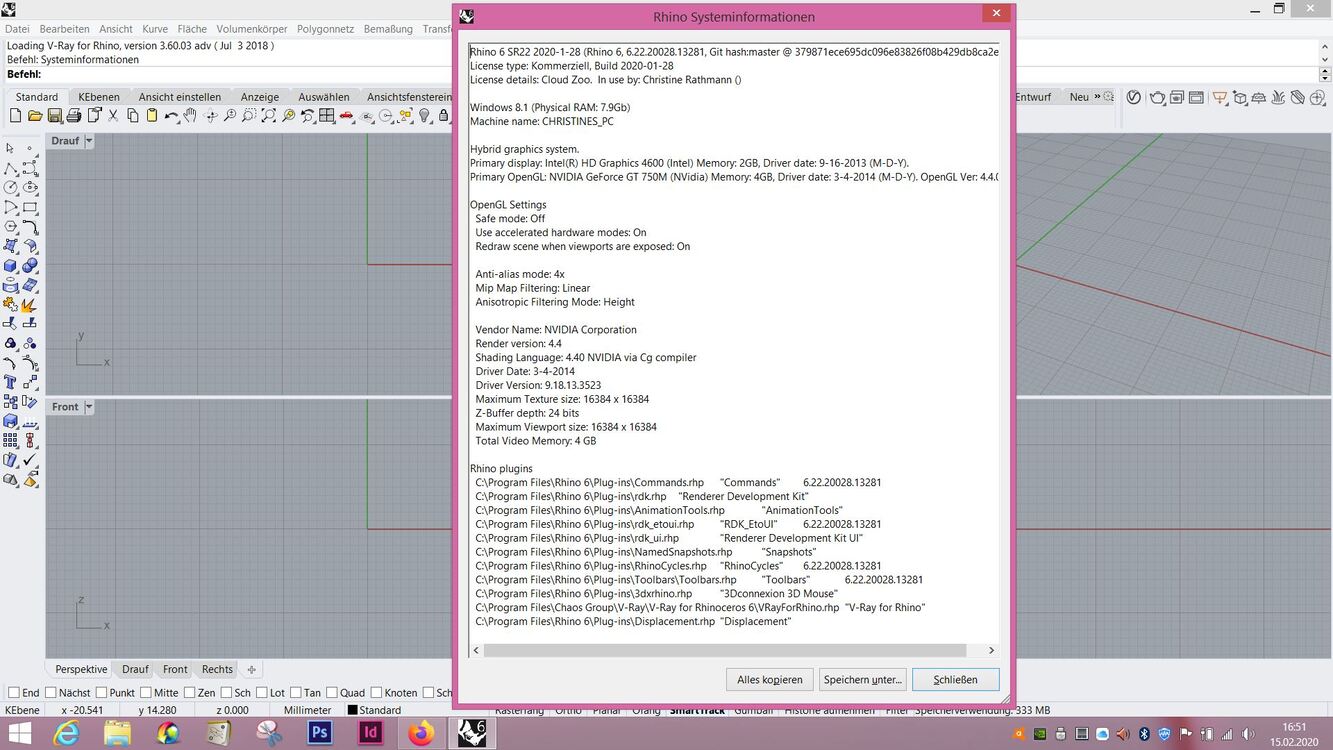Select the arrow pointer tool in sidebar
Screen dimensions: 1333x750
coord(10,148)
